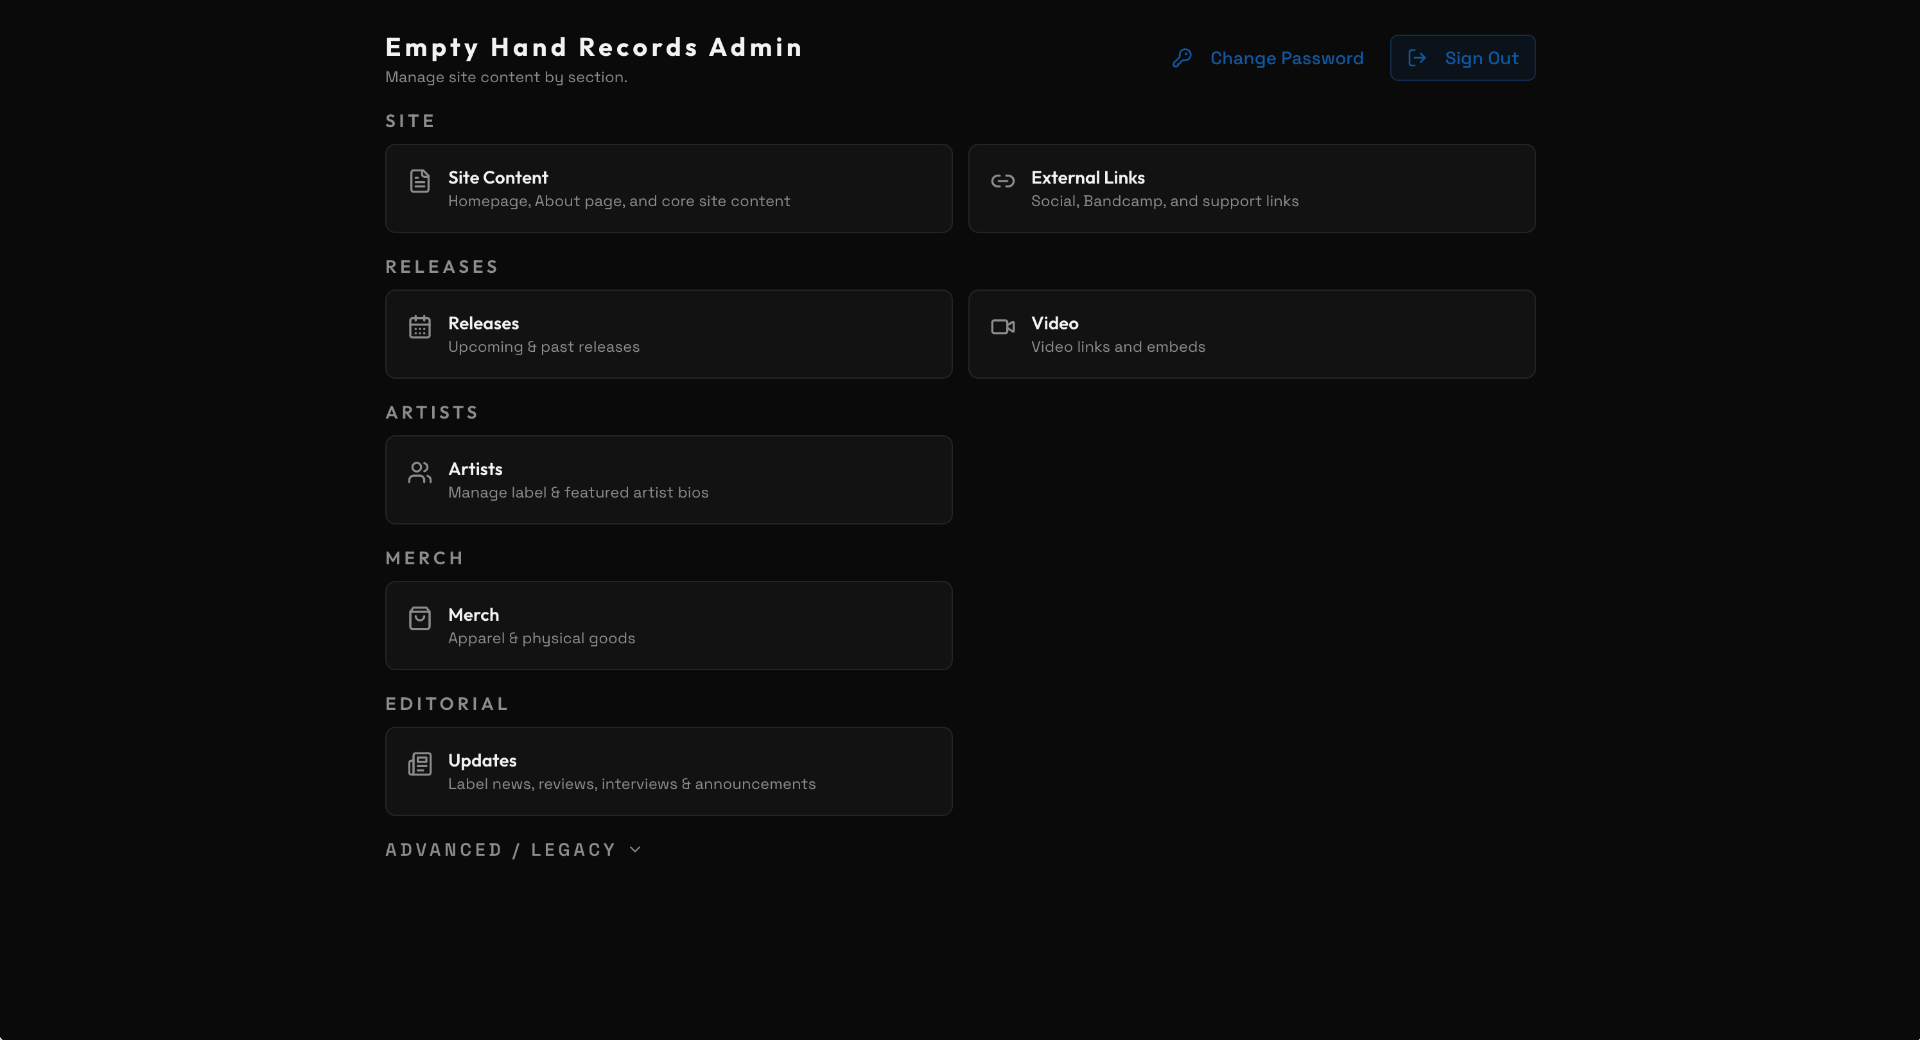Open the Releases card title
Viewport: 1920px width, 1040px height.
coord(484,323)
